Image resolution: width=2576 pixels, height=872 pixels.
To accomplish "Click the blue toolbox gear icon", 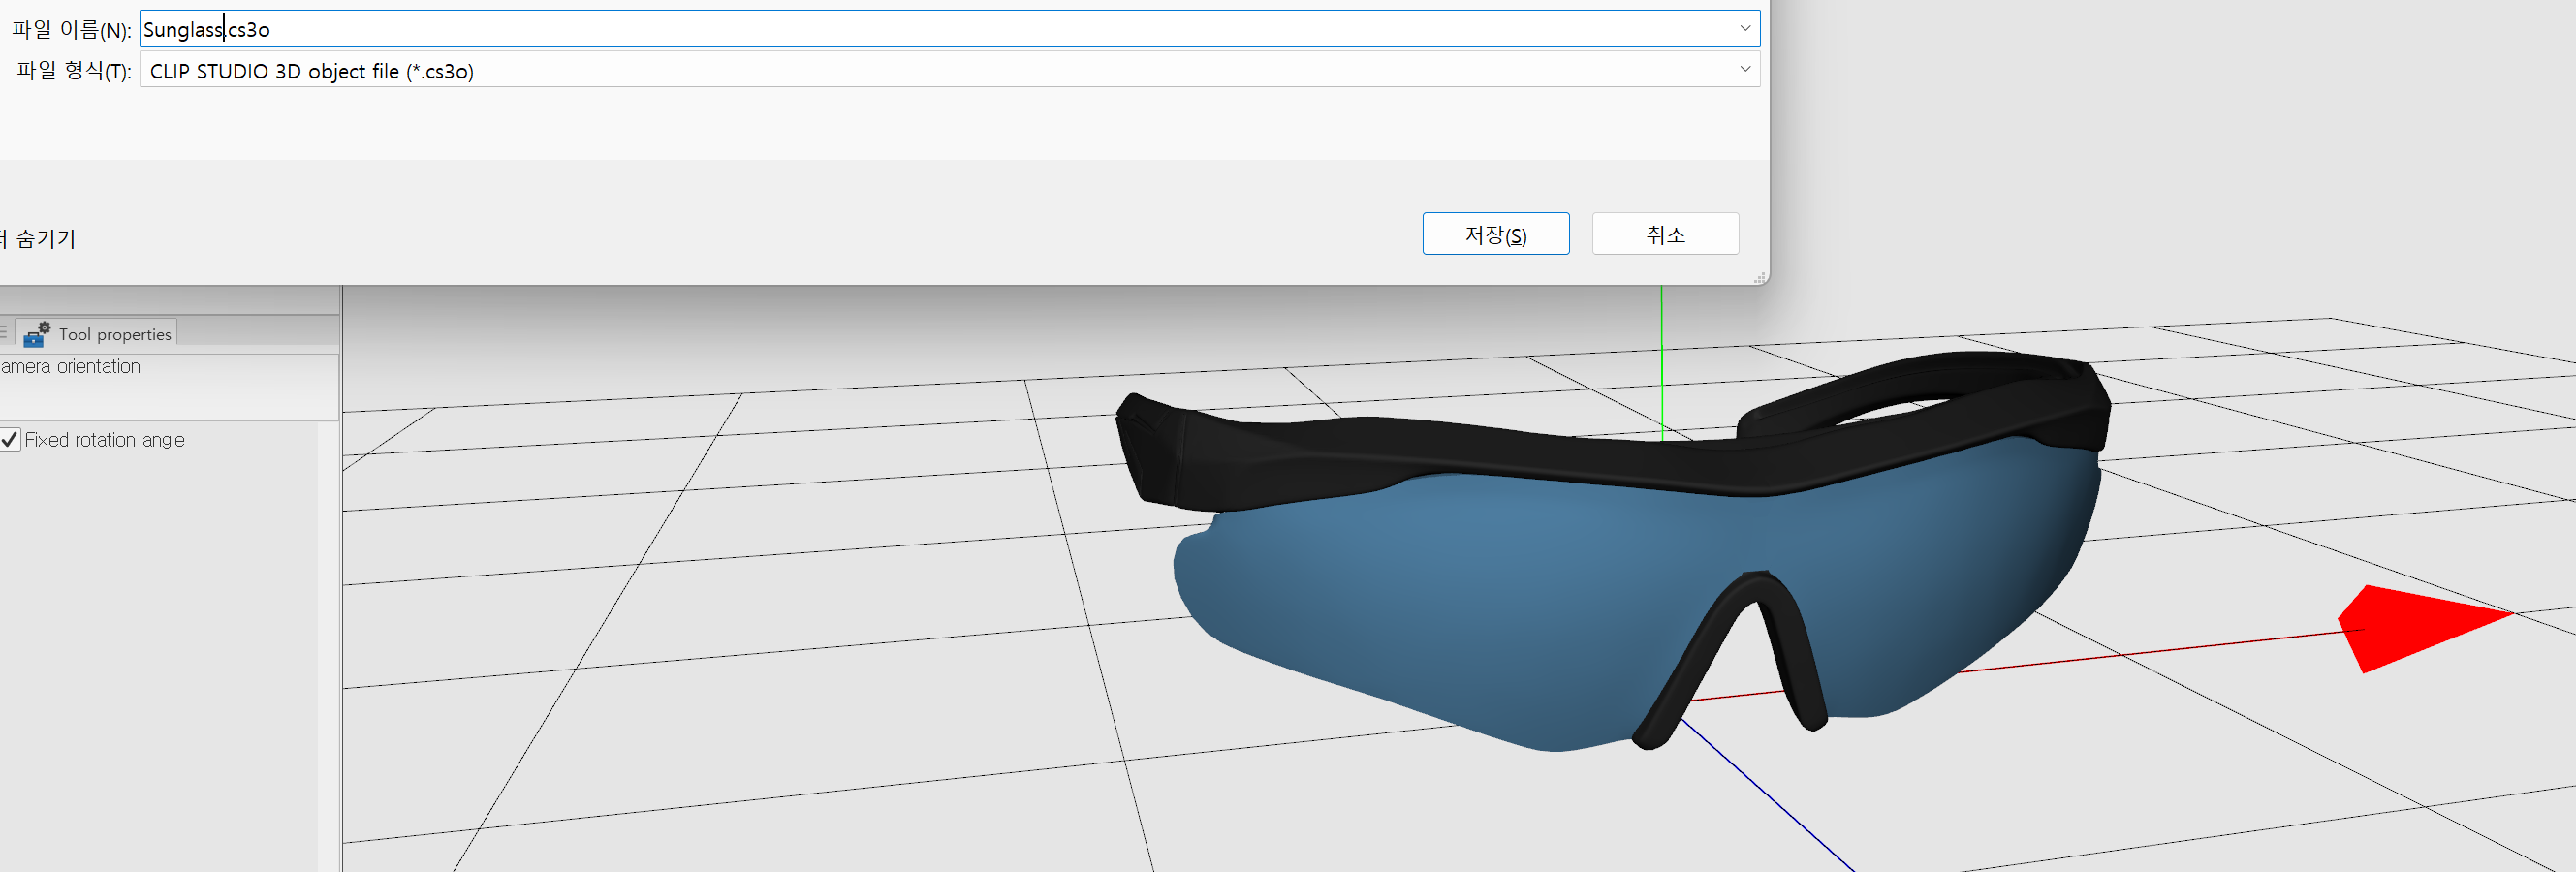I will click(x=37, y=334).
